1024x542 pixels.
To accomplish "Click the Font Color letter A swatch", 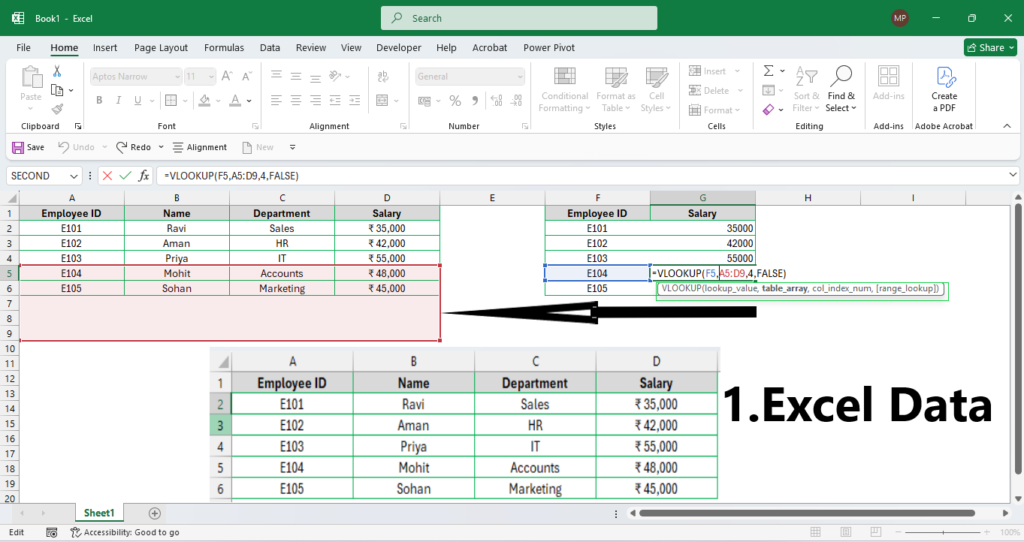I will [x=235, y=100].
